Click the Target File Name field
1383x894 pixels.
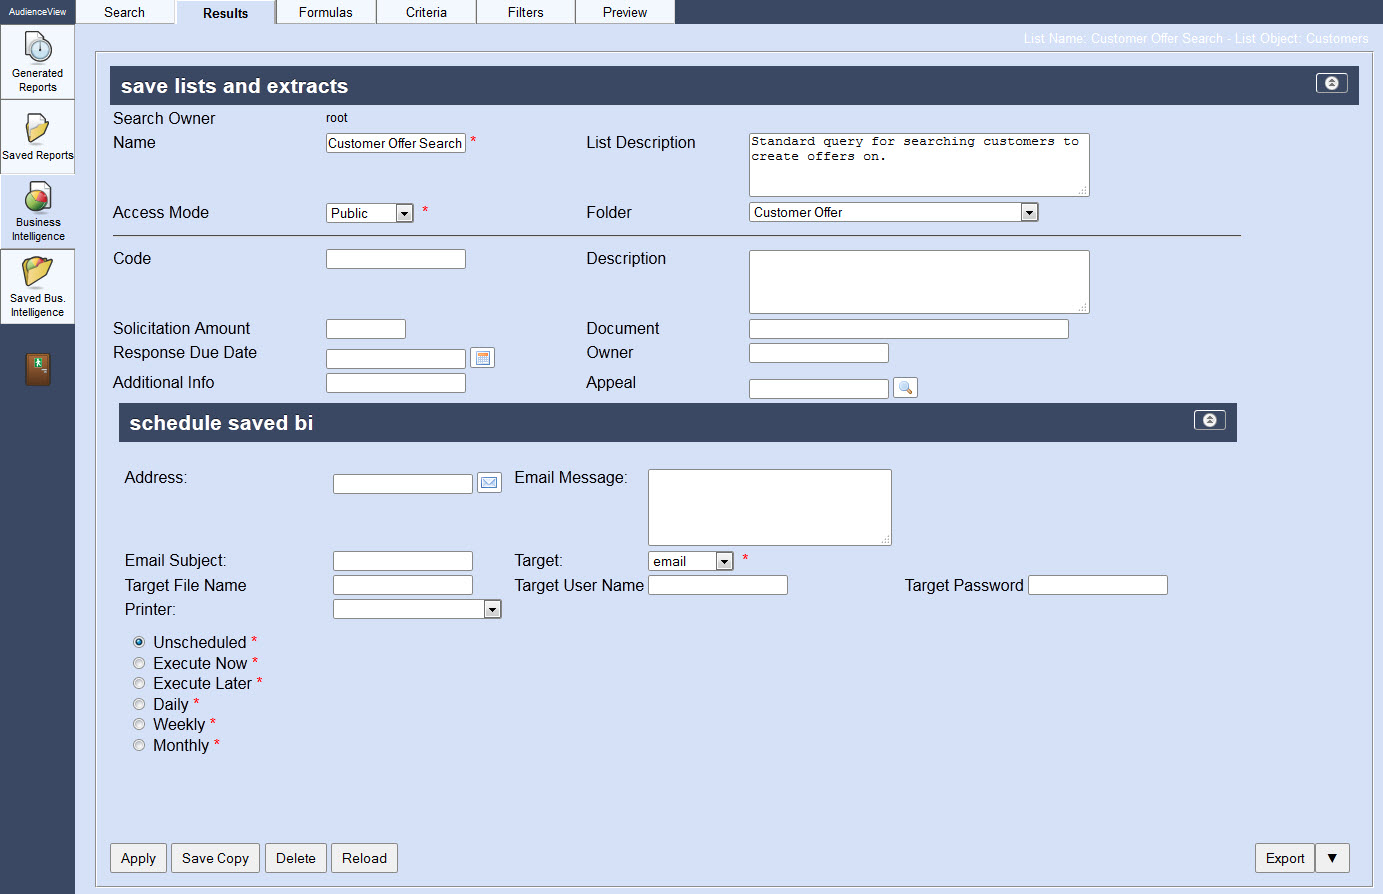click(x=403, y=585)
